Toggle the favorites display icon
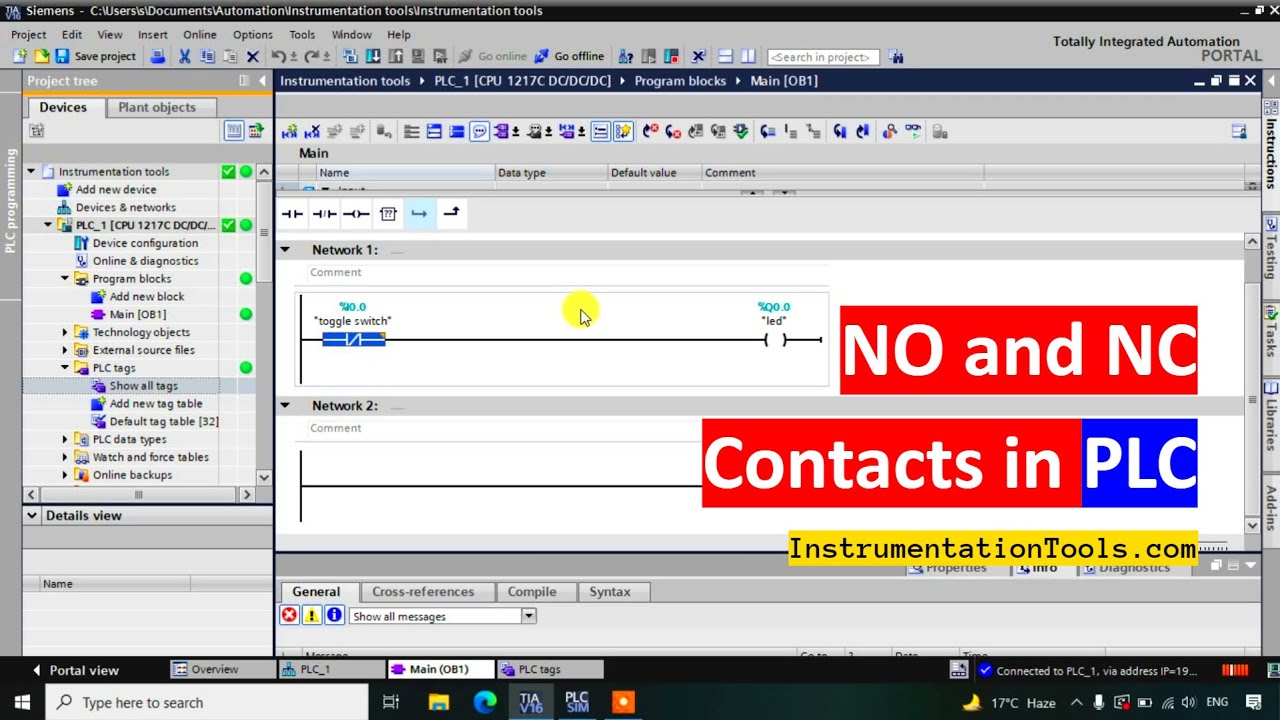1280x720 pixels. 623,131
